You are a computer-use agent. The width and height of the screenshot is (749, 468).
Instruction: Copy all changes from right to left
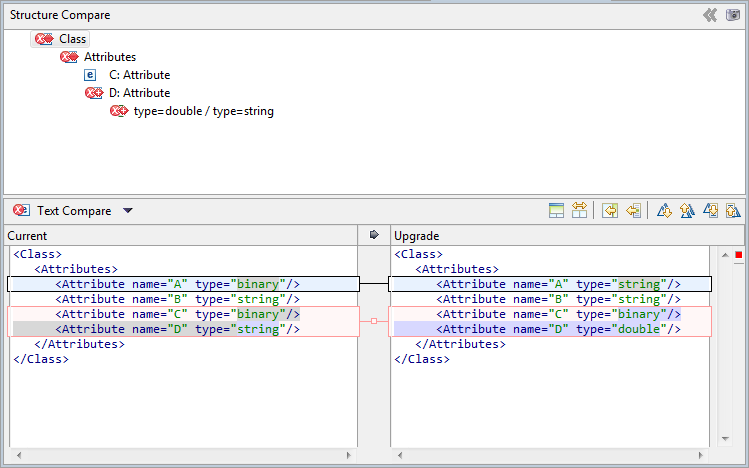[x=610, y=210]
